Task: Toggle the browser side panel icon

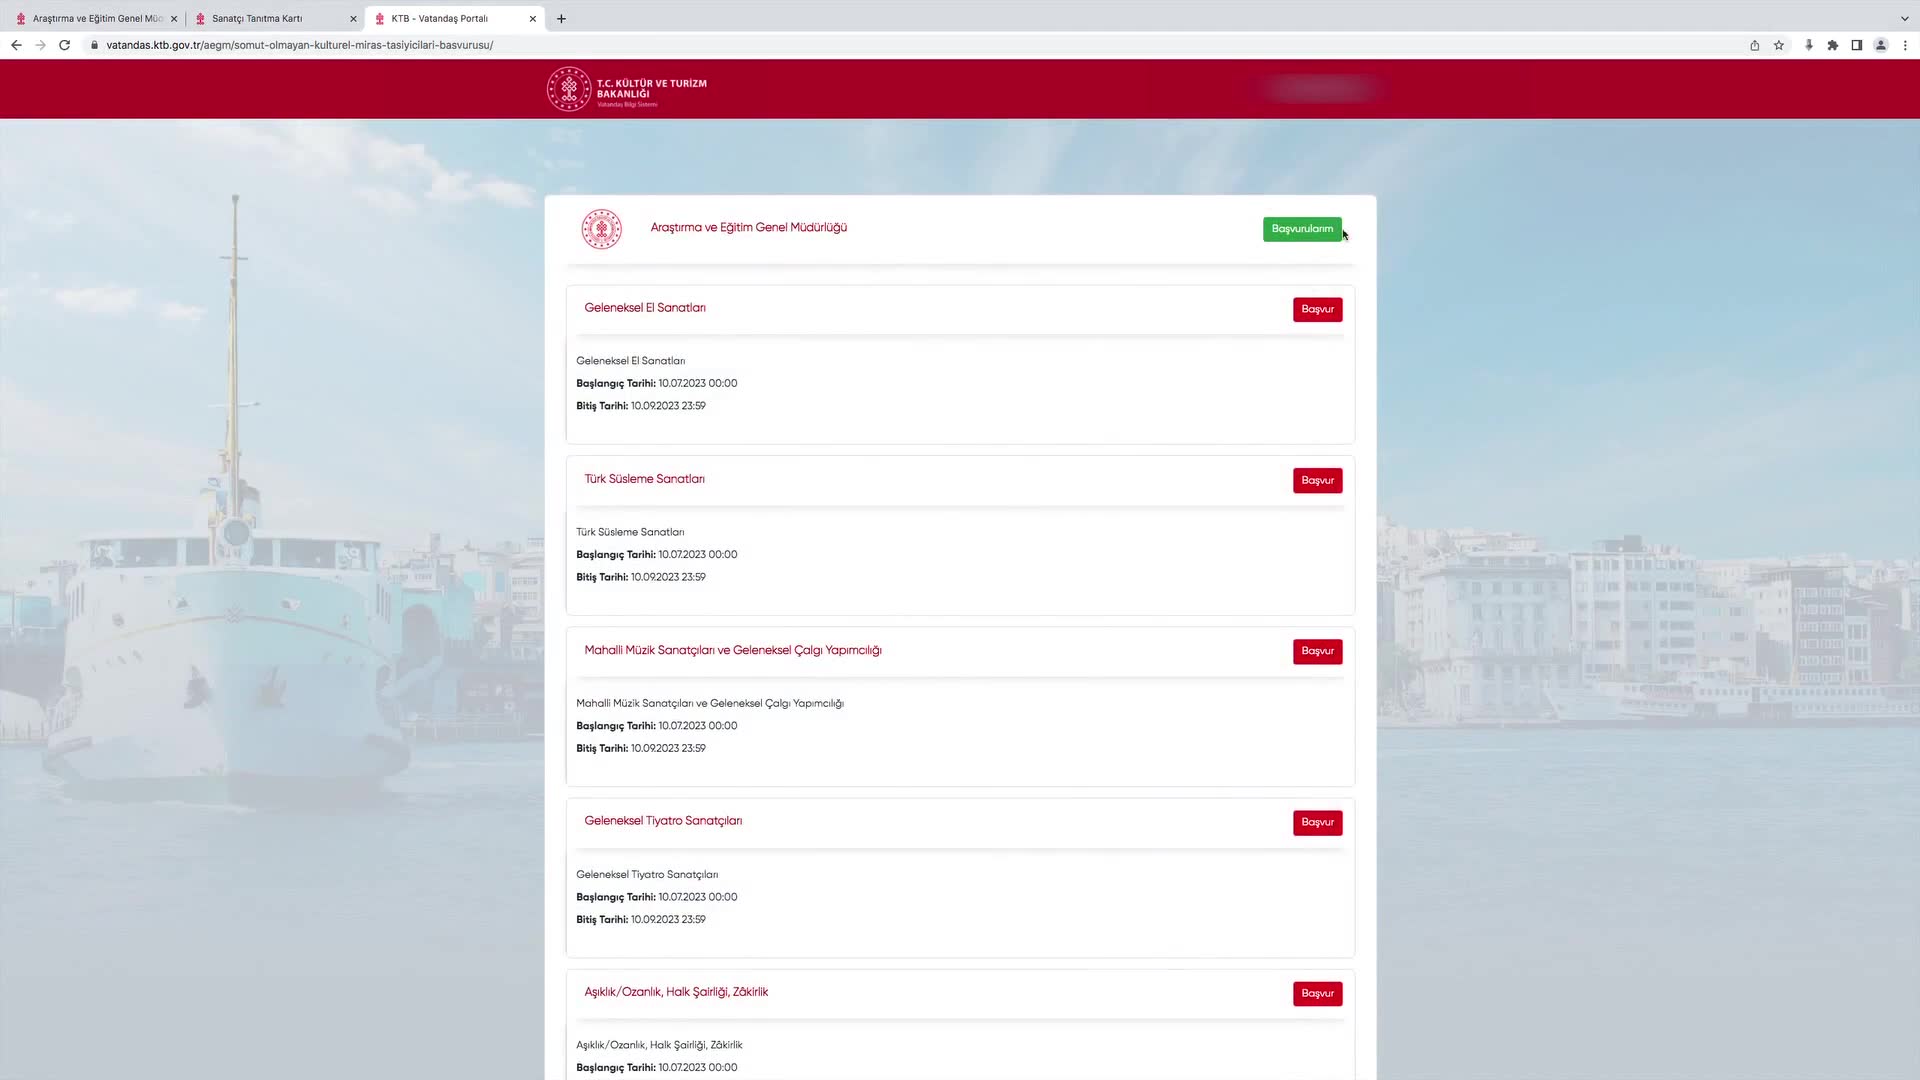Action: click(x=1856, y=45)
